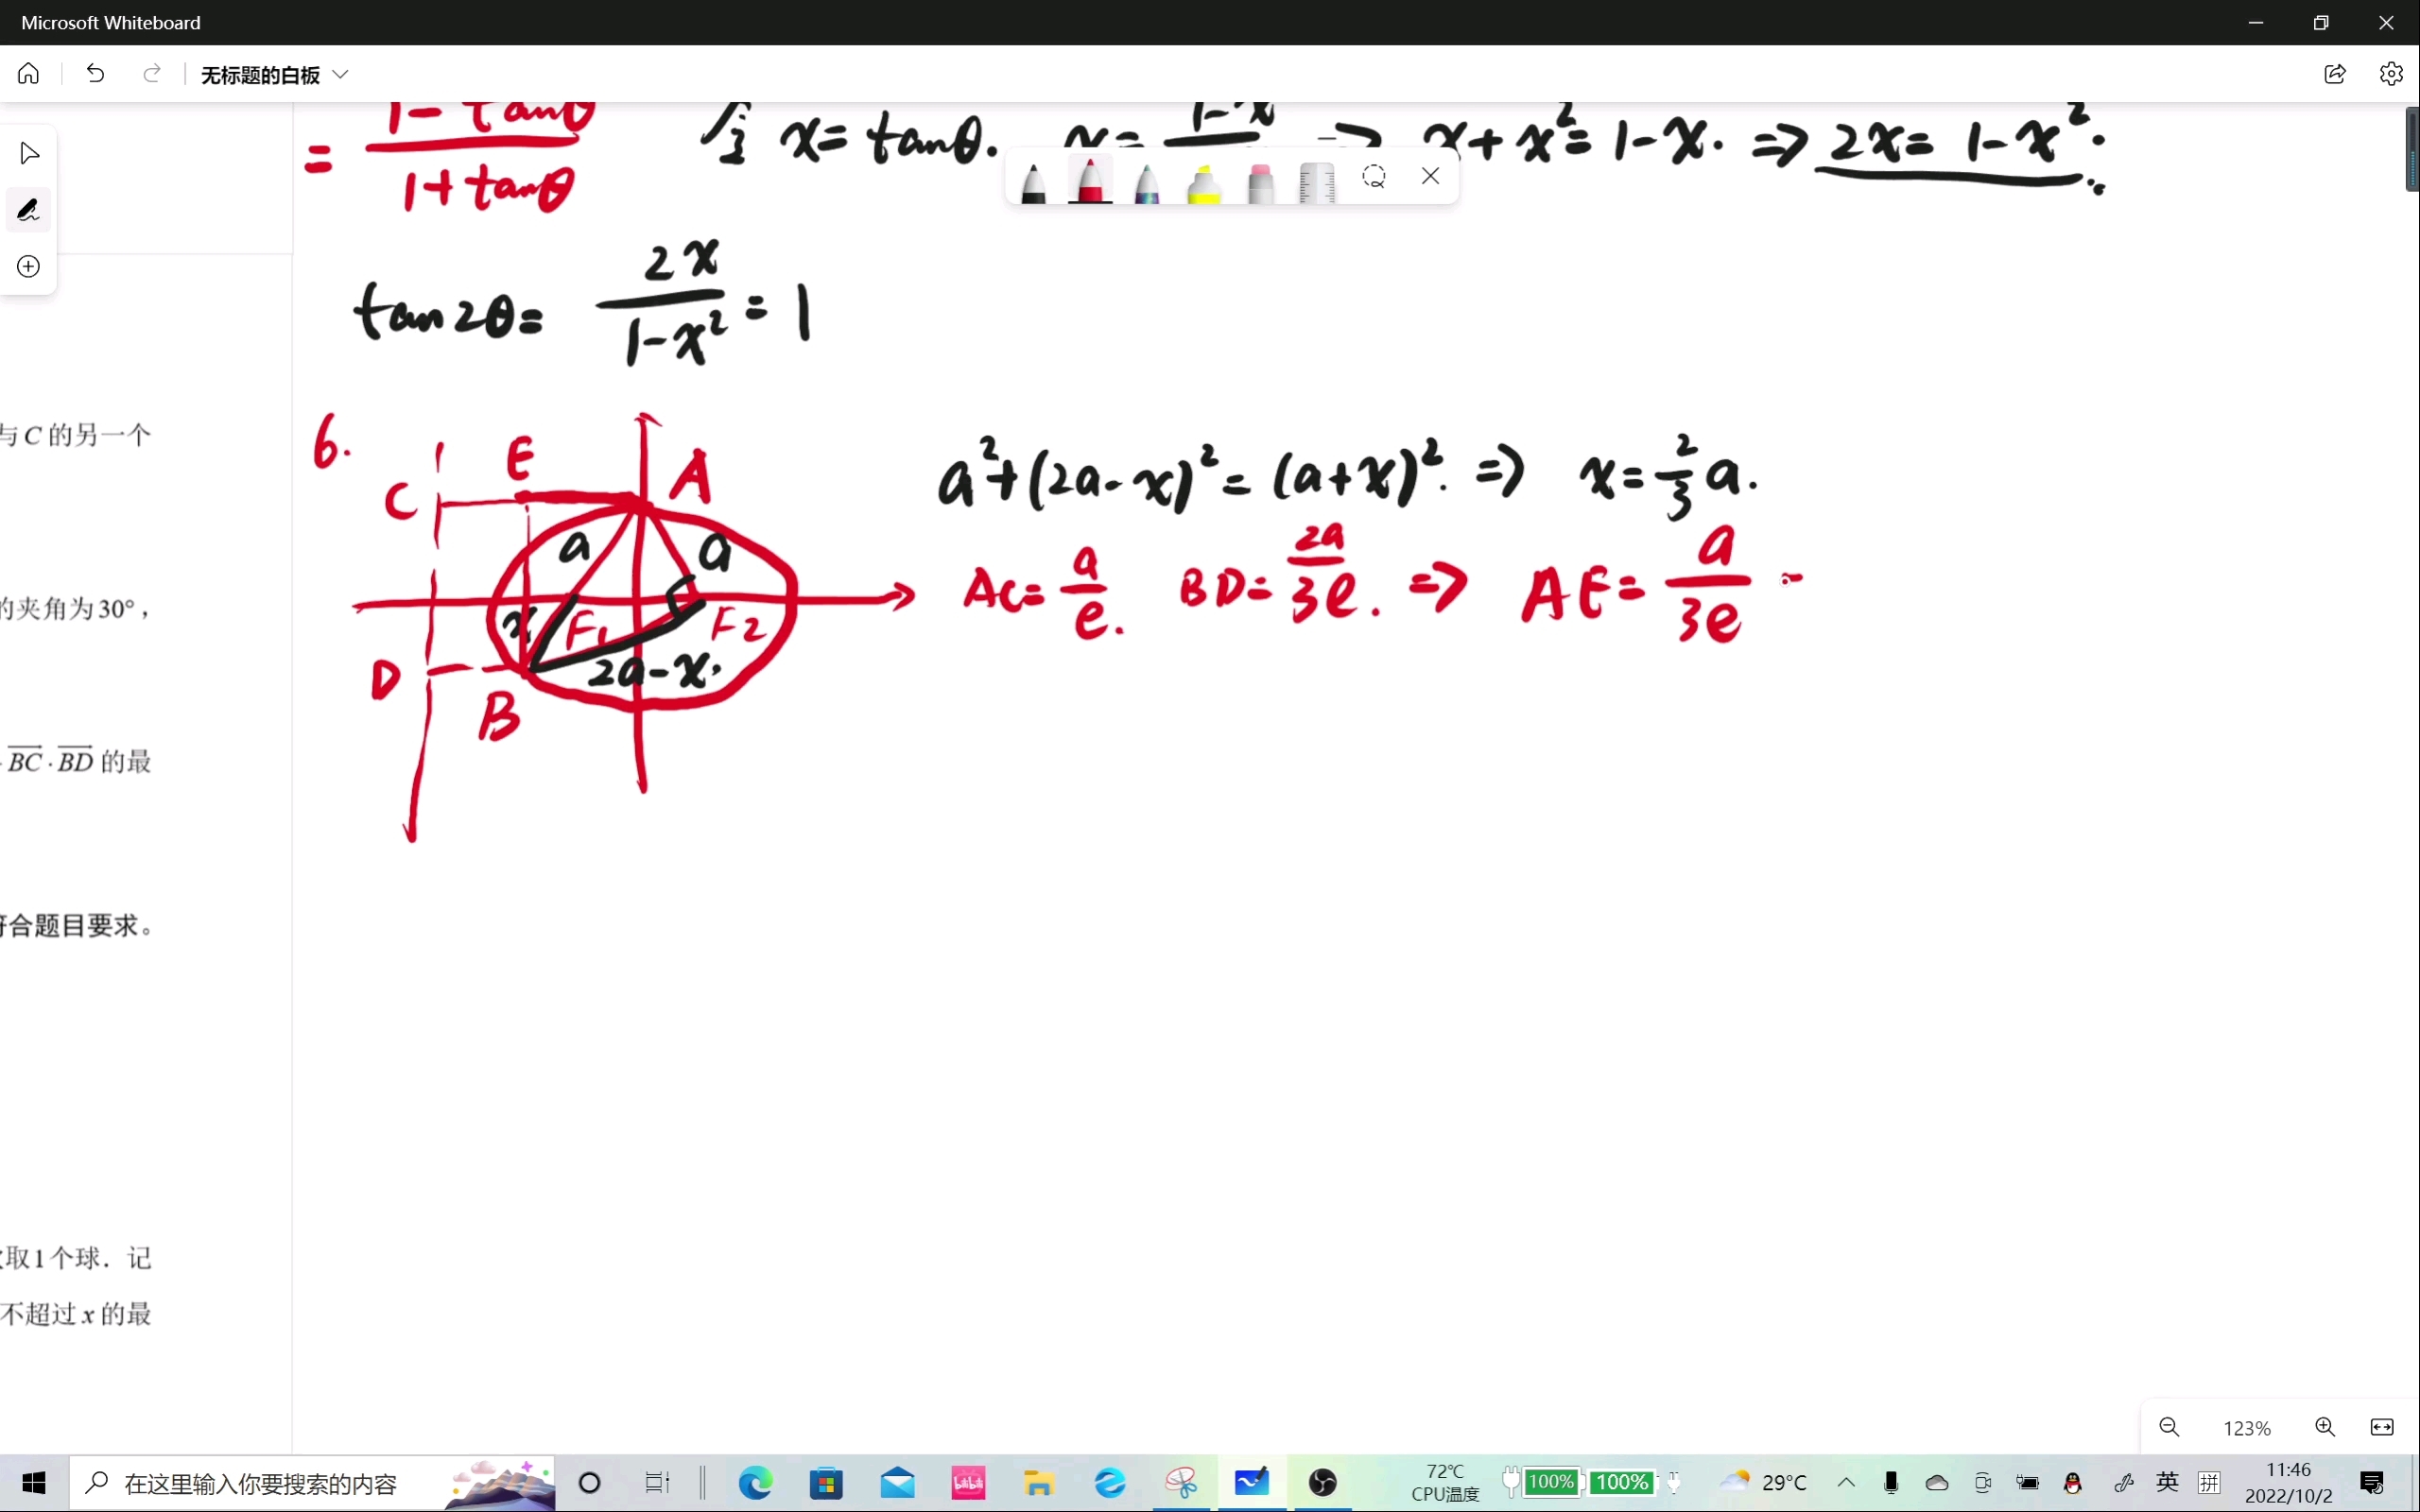Toggle the 拼 IME mode indicator
The height and width of the screenshot is (1512, 2420).
(x=2210, y=1483)
